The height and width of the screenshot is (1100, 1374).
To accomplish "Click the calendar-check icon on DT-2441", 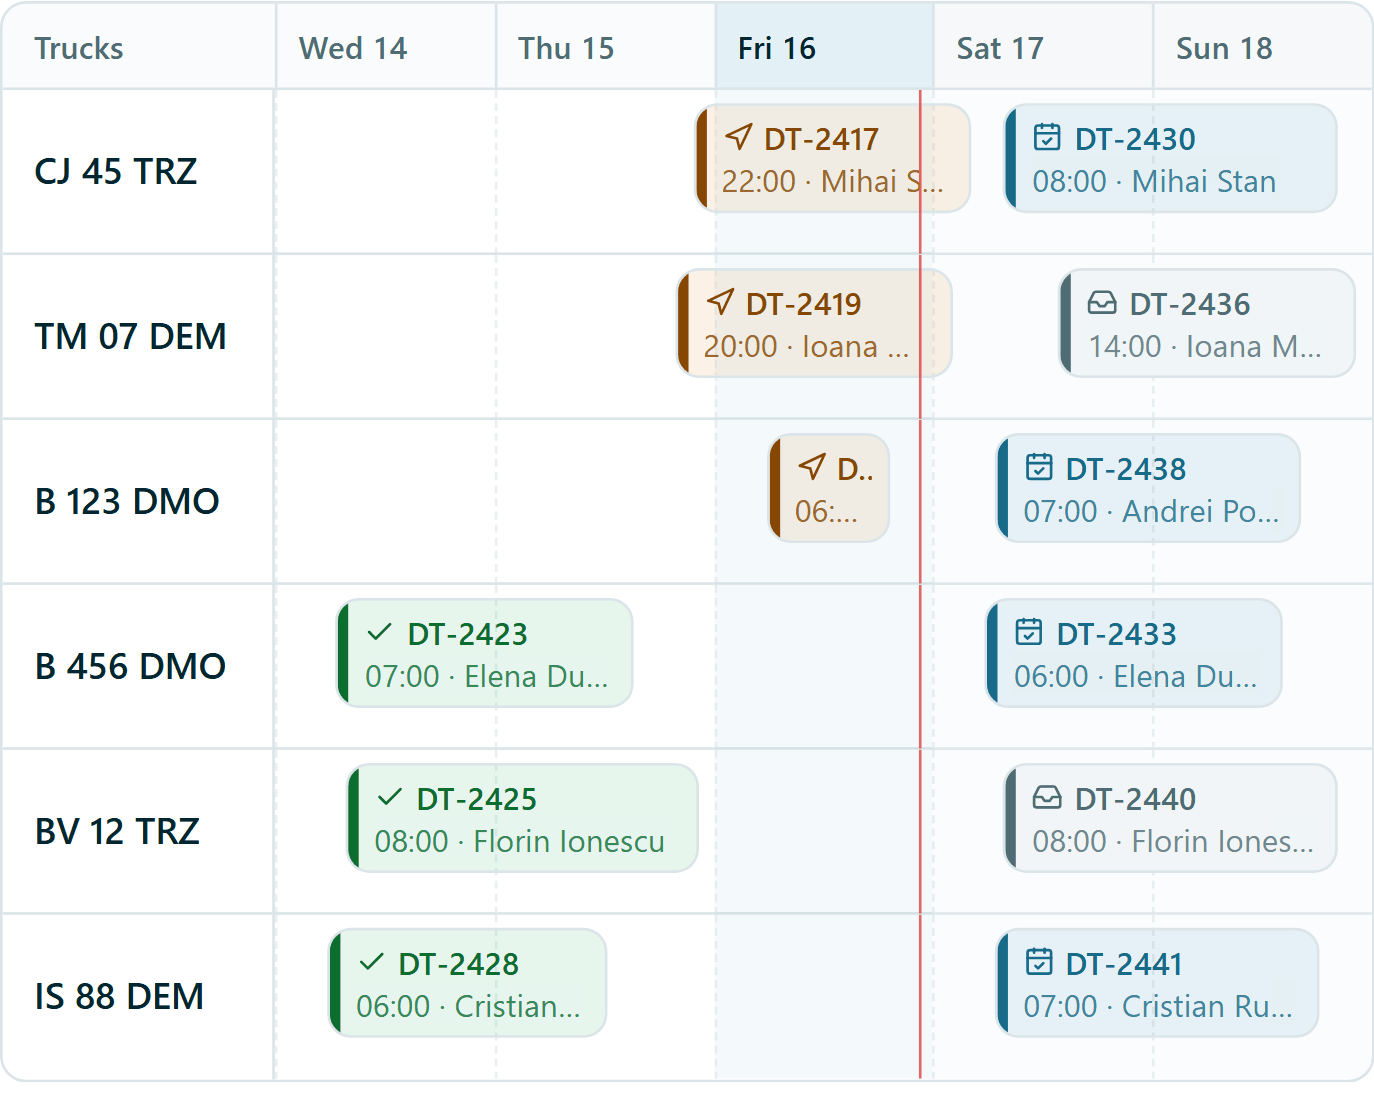I will coord(1039,962).
